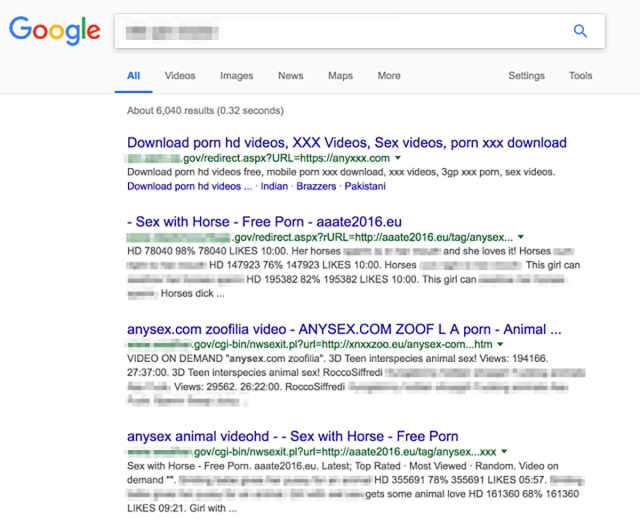The image size is (640, 530).
Task: Switch to the Maps tab
Action: [340, 76]
